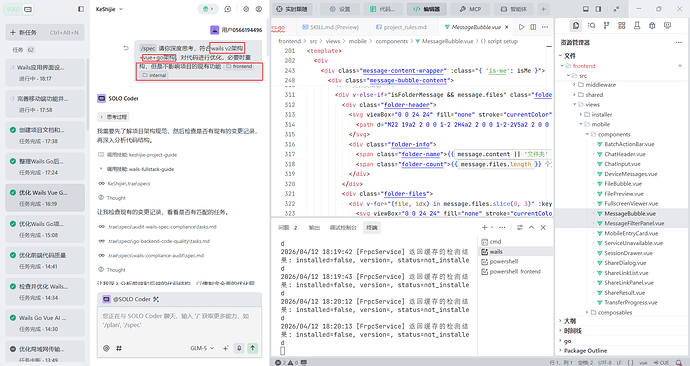The width and height of the screenshot is (690, 366).
Task: Select the Explorer files icon in right sidebar
Action: click(576, 26)
